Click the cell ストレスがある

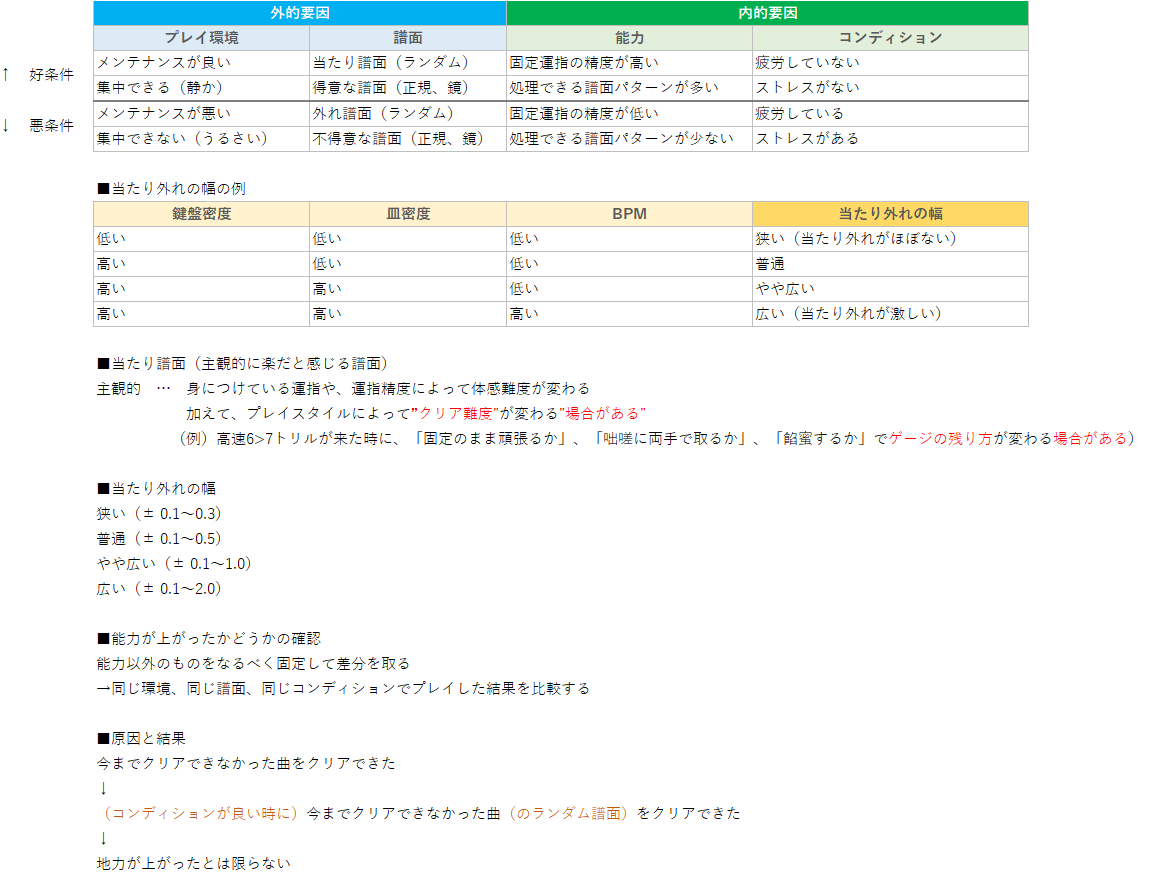click(890, 138)
